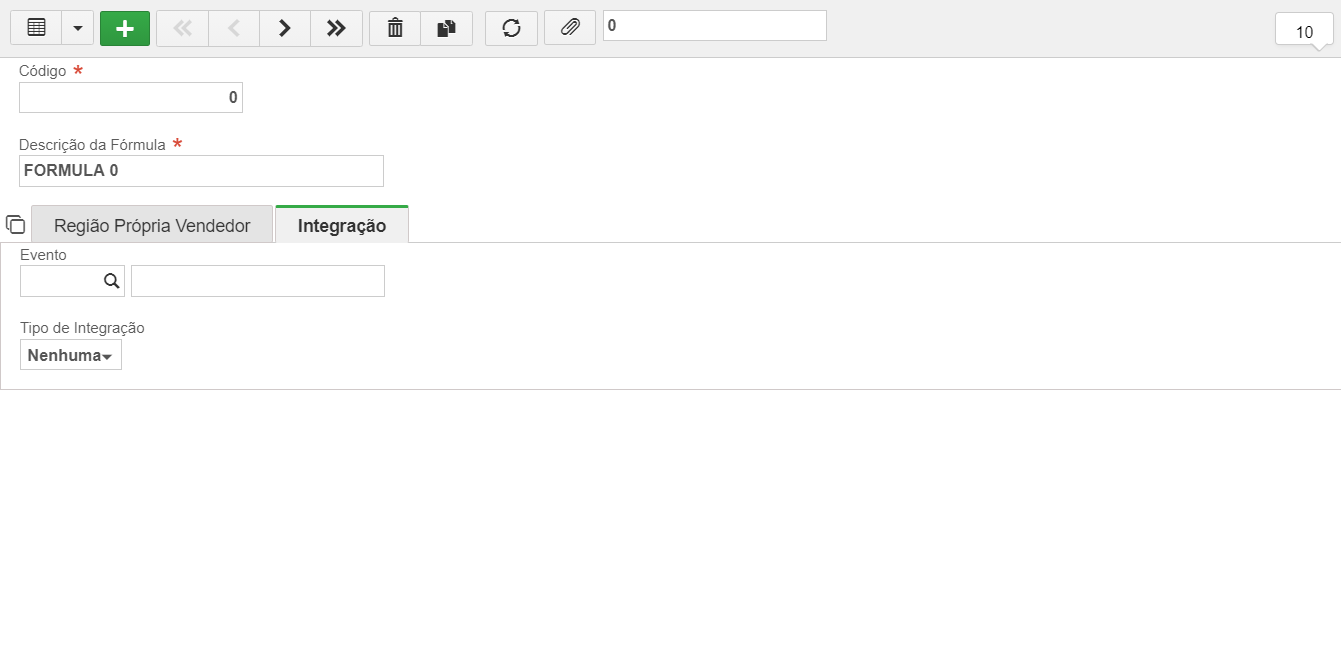Jump to last record with double-right arrows

(x=337, y=28)
